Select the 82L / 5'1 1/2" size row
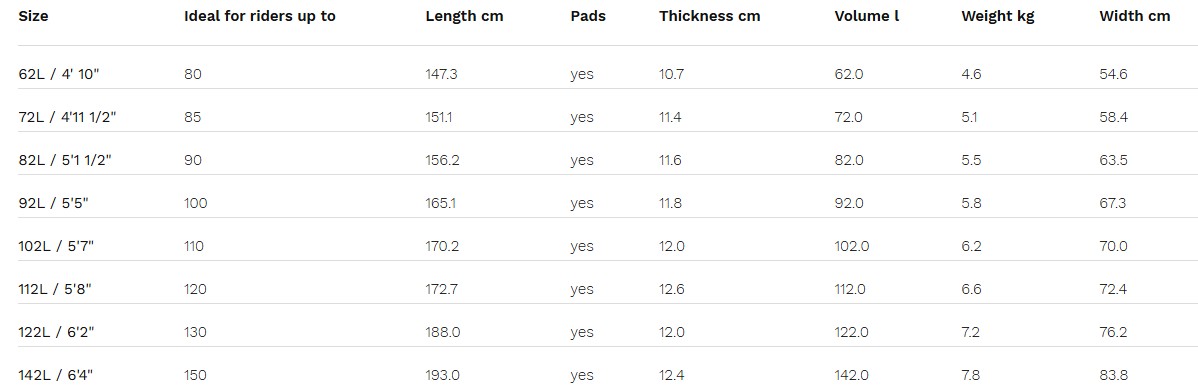1198x392 pixels. pyautogui.click(x=599, y=160)
